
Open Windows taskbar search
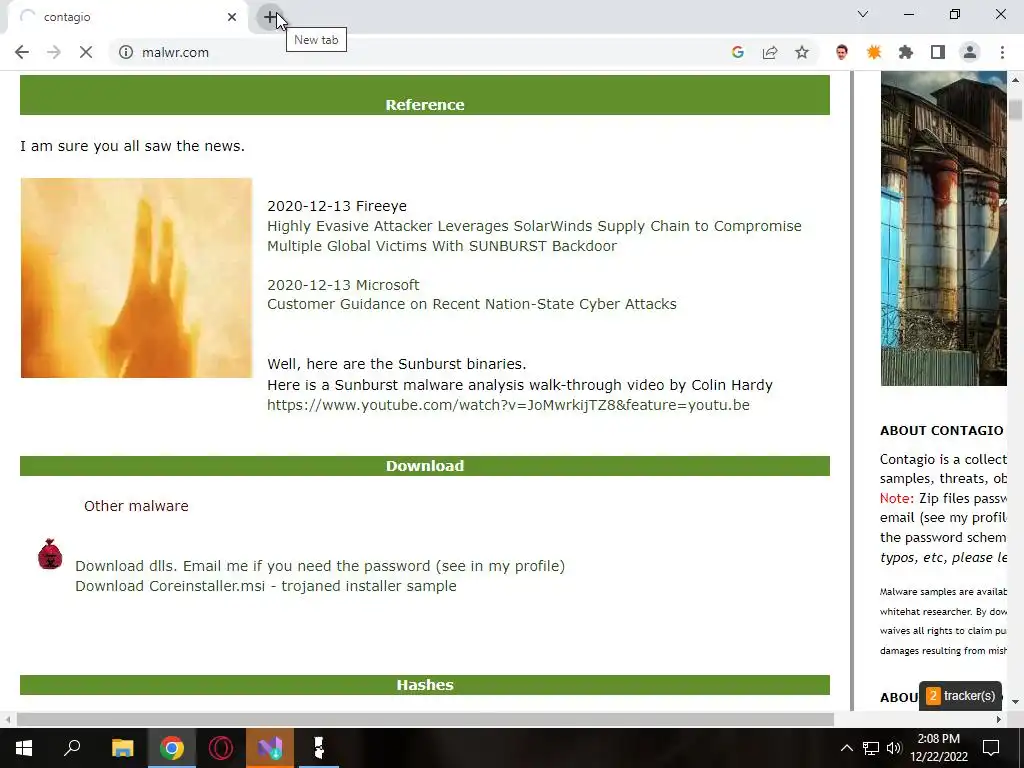(x=72, y=748)
